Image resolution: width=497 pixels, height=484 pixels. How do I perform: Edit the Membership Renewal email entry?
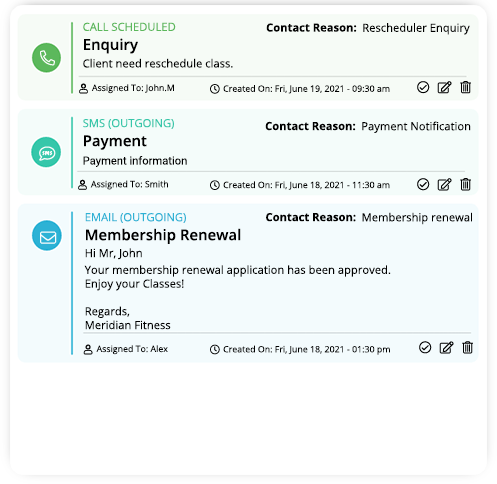[446, 347]
